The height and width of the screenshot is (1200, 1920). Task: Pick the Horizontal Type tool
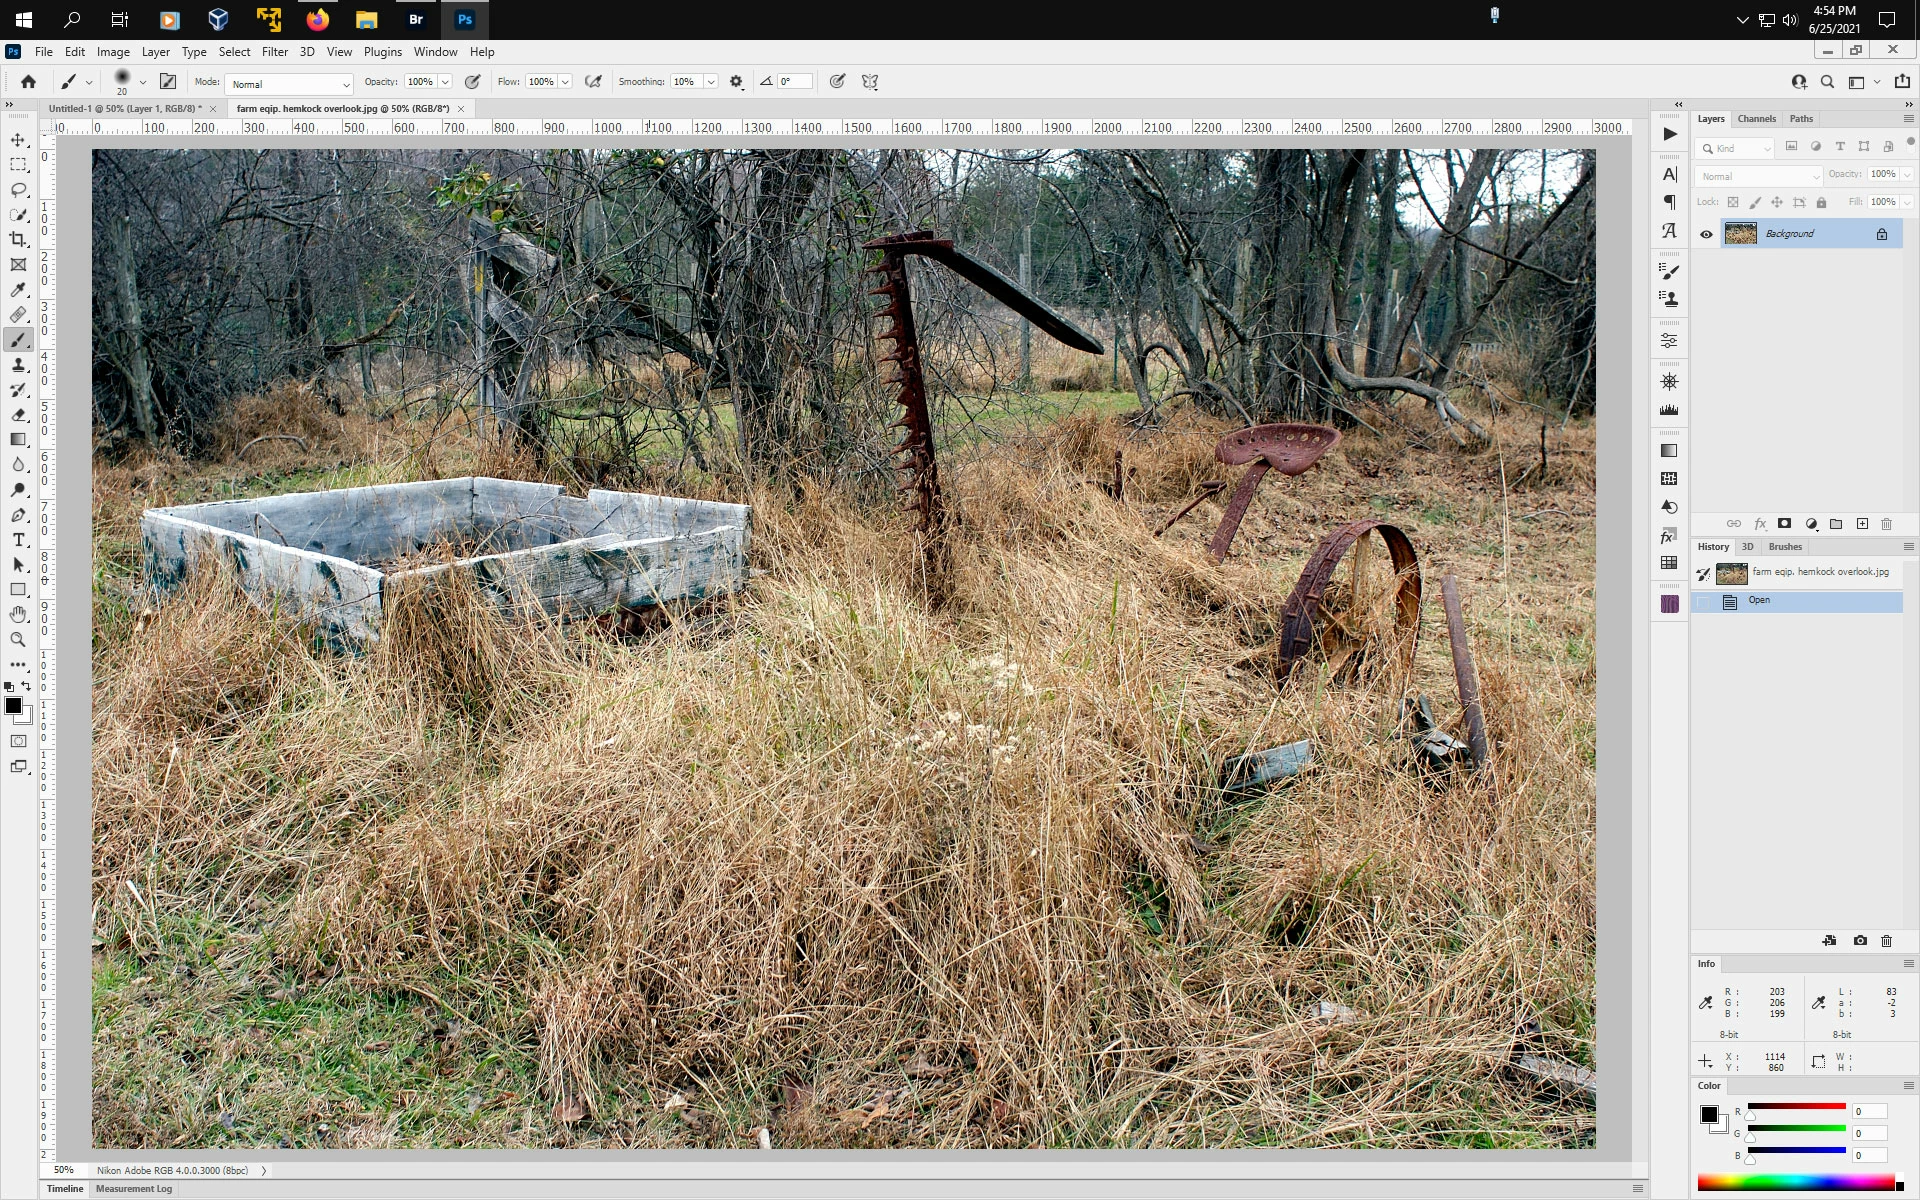[18, 540]
